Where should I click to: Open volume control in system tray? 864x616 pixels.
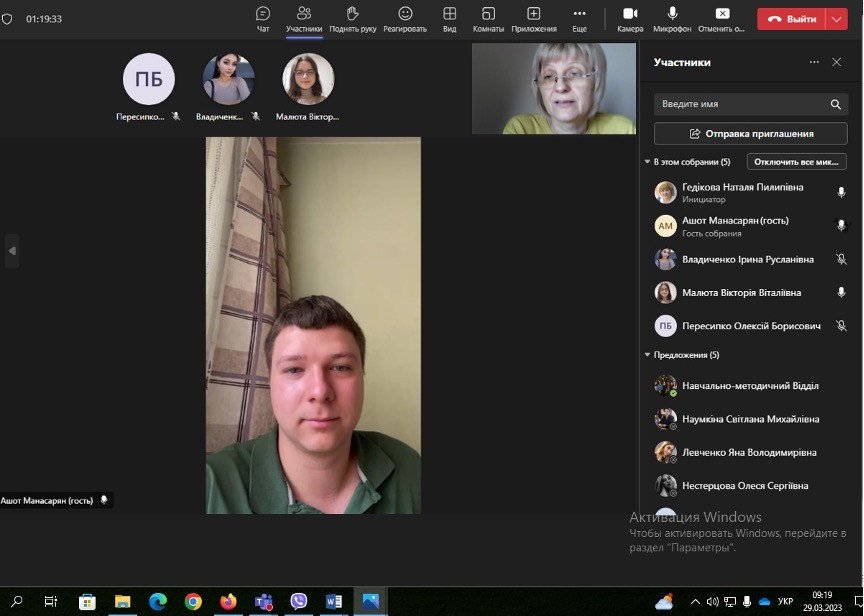712,602
